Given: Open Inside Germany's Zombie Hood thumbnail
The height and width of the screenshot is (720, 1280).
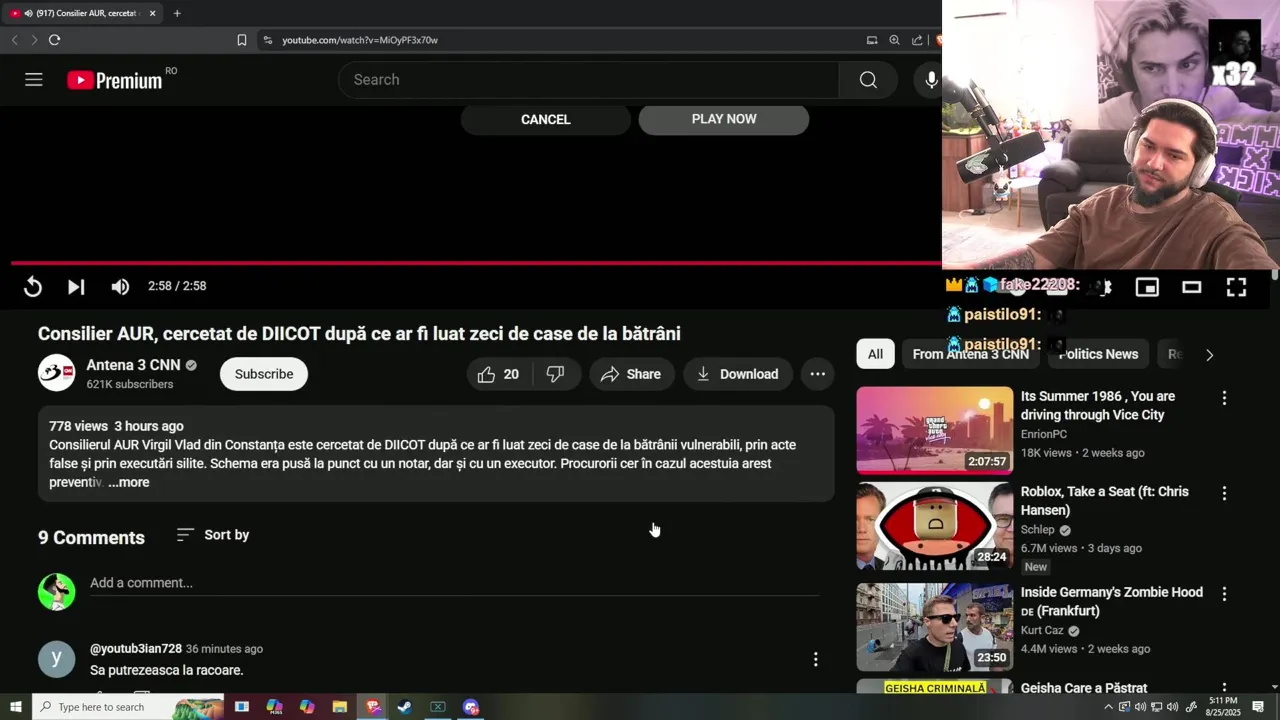Looking at the screenshot, I should pyautogui.click(x=934, y=627).
